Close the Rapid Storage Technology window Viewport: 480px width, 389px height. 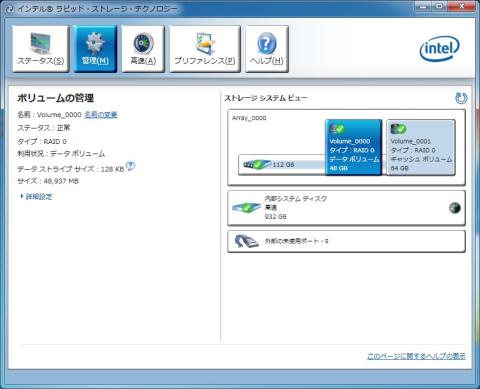click(461, 6)
